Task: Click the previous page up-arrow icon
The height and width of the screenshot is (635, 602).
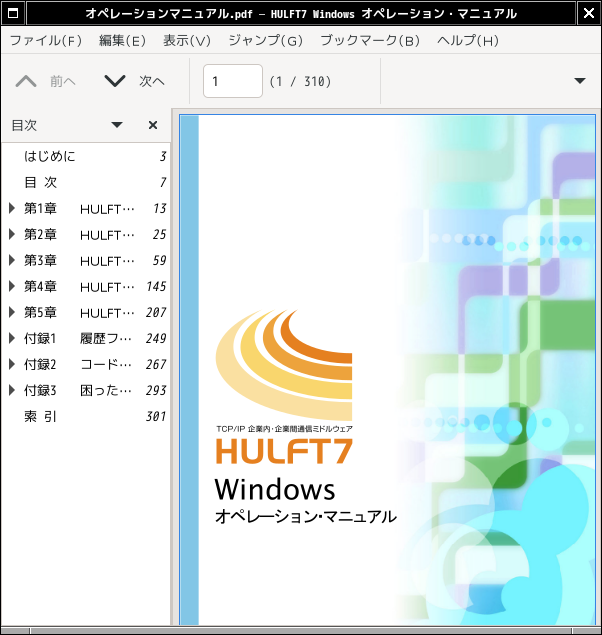Action: coord(26,81)
